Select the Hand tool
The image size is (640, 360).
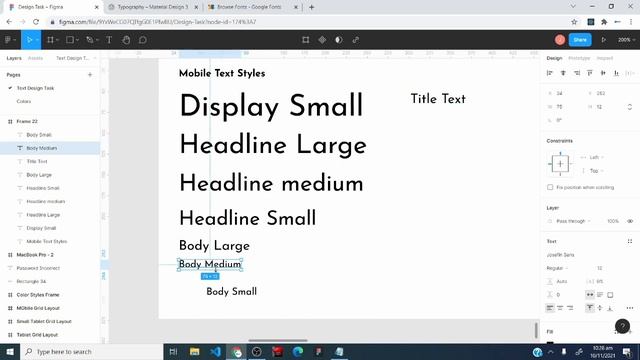(126, 40)
